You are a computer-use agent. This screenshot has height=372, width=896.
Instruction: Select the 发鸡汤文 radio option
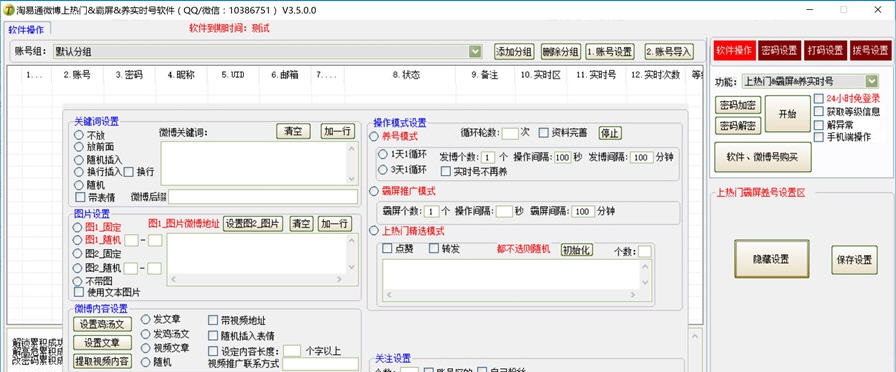[146, 334]
